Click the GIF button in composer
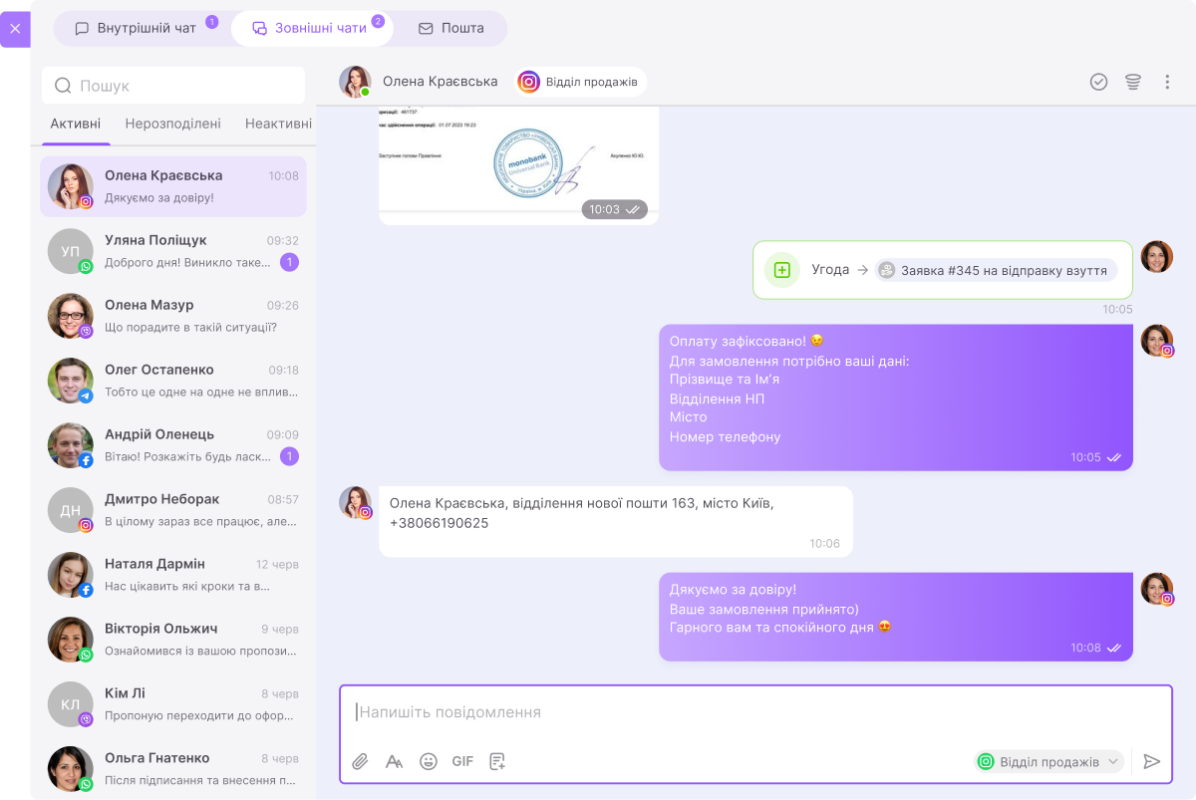This screenshot has height=800, width=1196. pos(462,761)
